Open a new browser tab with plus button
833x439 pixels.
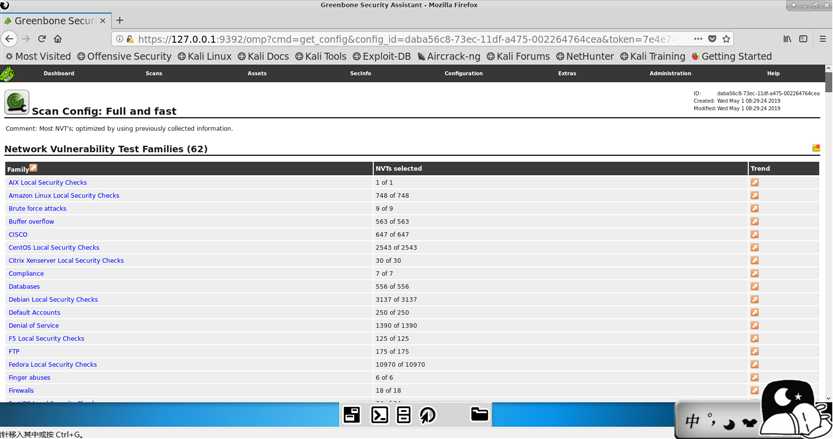click(x=120, y=20)
